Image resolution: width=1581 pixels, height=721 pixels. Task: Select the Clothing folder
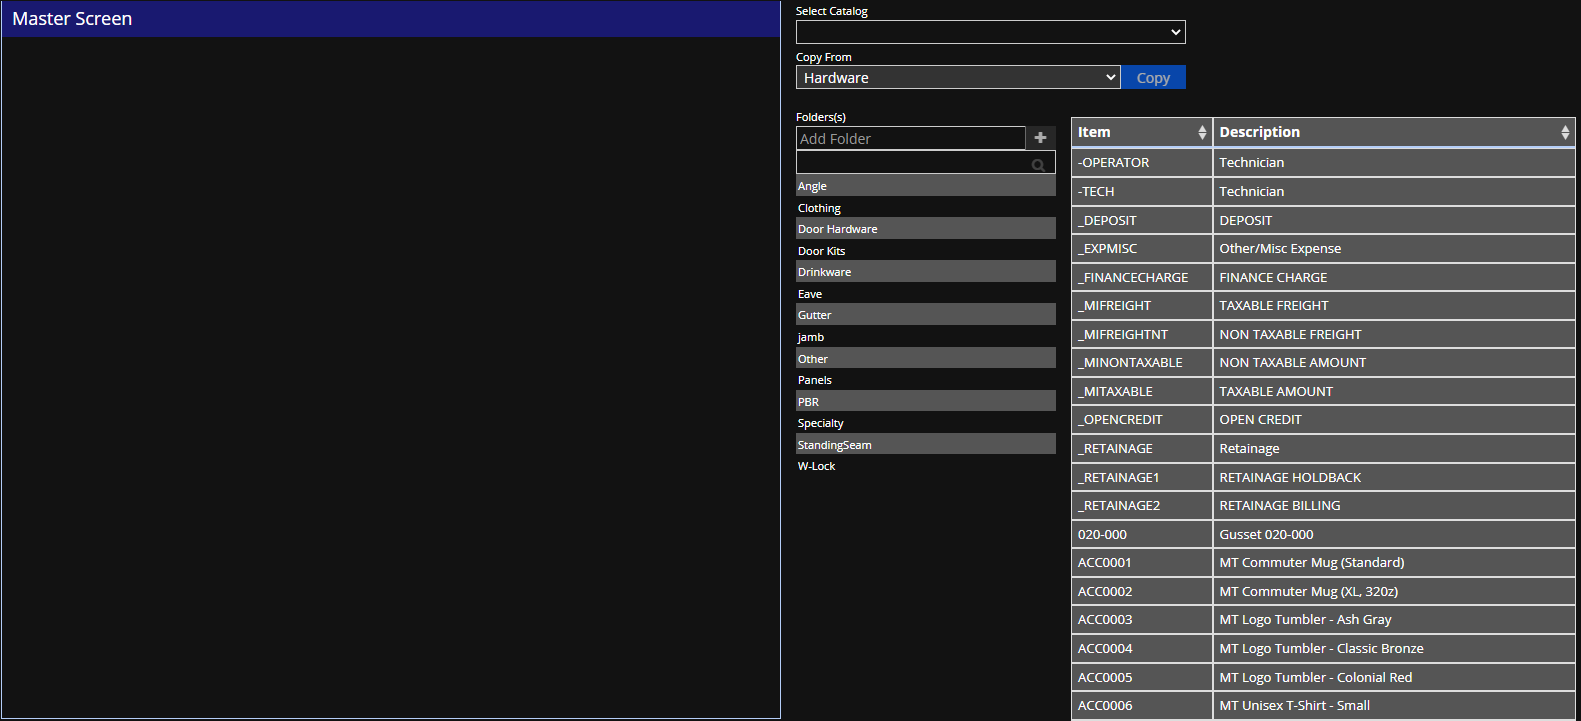926,208
